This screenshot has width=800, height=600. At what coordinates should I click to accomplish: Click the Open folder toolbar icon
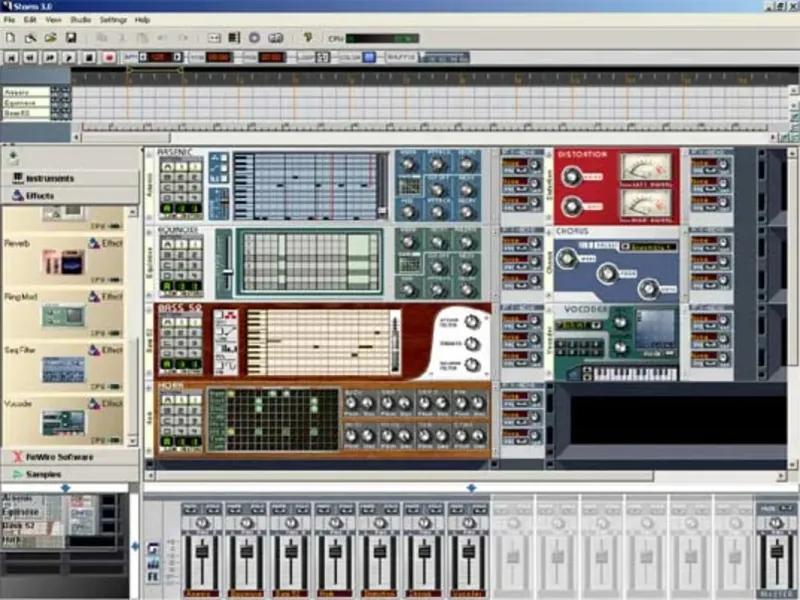[50, 38]
